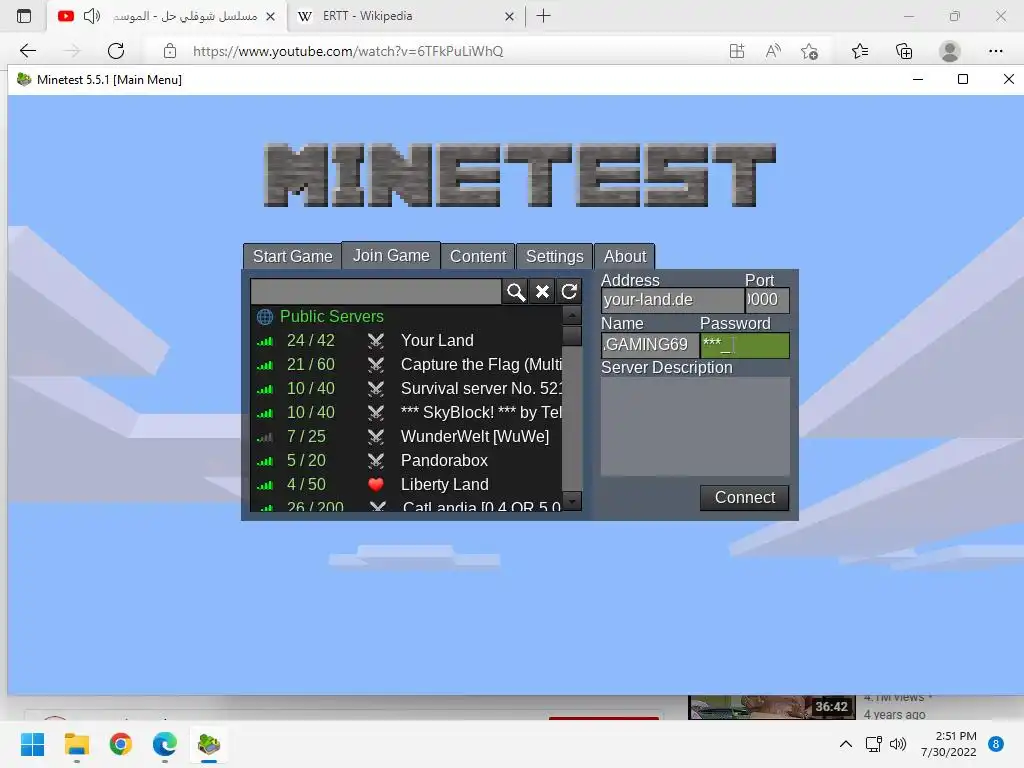Click player count 21 / 60
This screenshot has height=768, width=1024.
point(311,364)
